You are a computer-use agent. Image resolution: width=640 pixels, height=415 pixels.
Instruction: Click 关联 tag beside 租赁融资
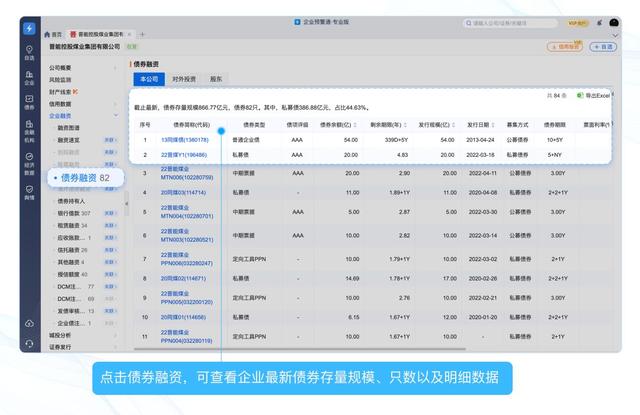click(x=110, y=226)
